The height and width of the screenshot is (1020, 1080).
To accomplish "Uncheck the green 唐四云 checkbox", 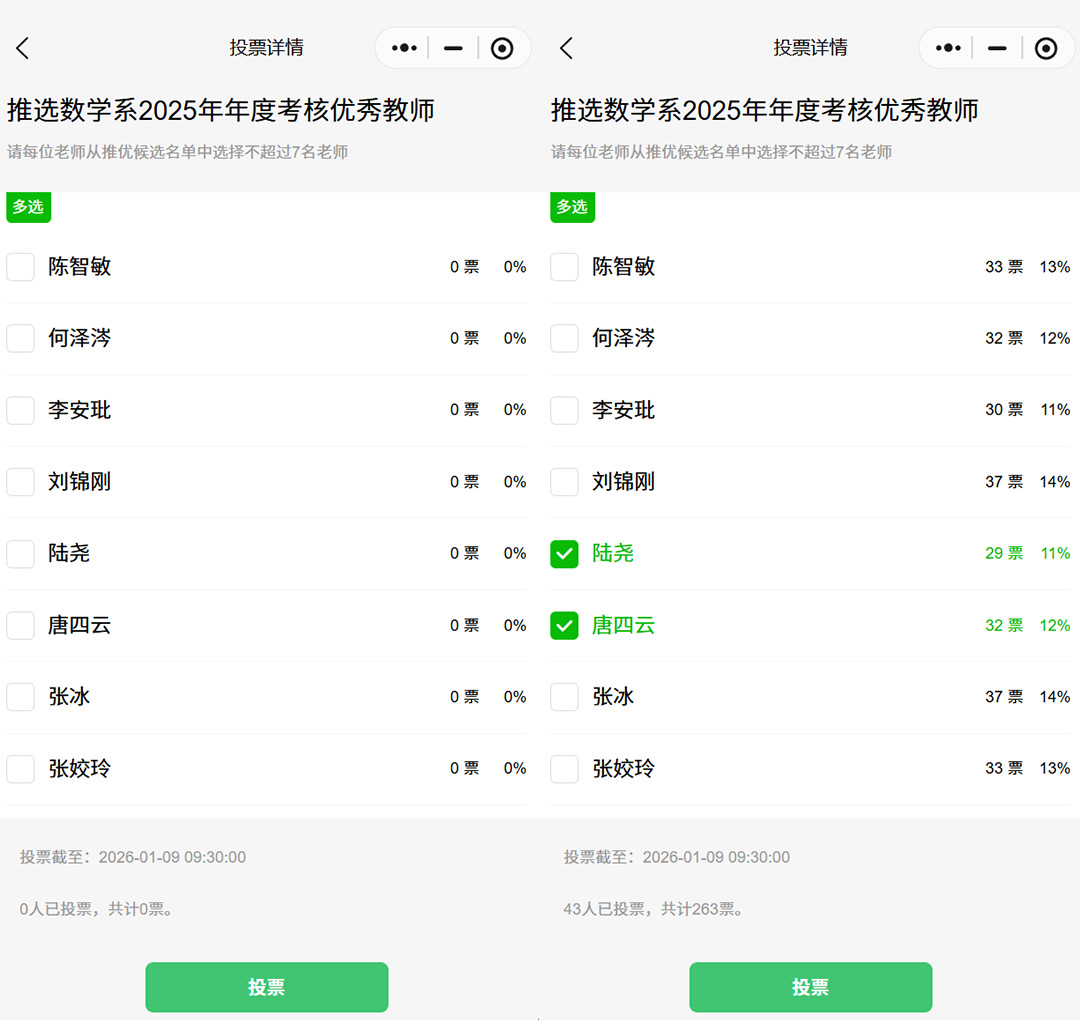I will click(565, 626).
